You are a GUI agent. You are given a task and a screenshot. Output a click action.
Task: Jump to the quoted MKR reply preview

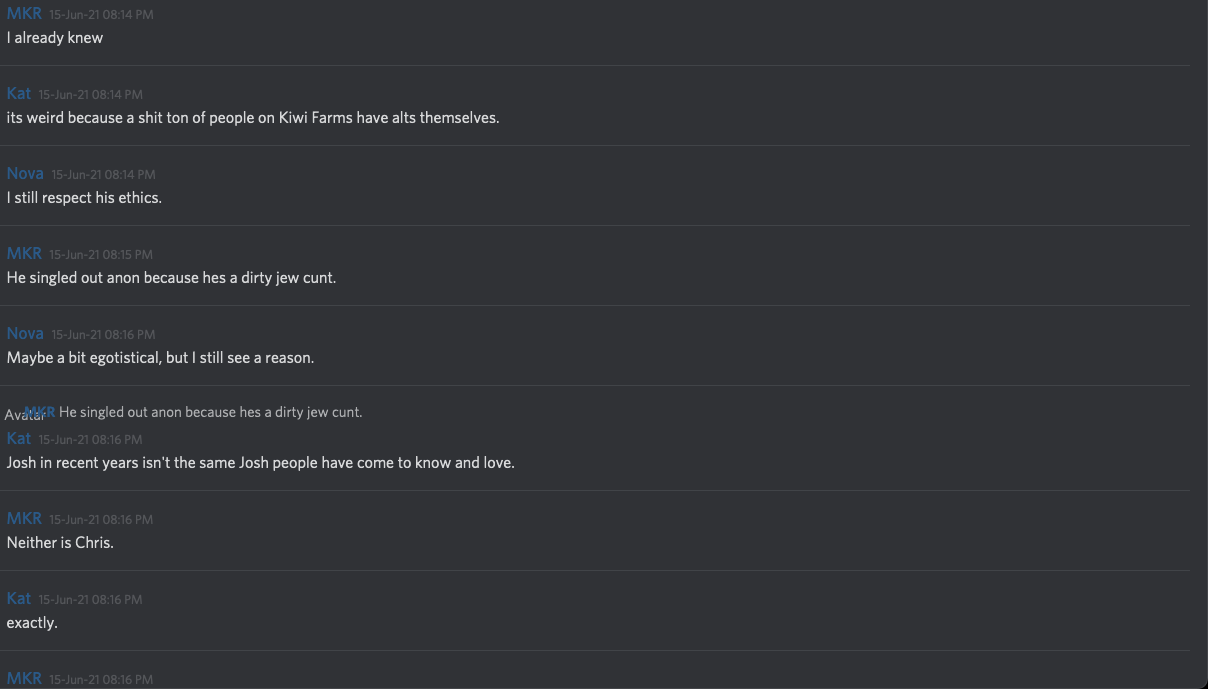point(210,412)
